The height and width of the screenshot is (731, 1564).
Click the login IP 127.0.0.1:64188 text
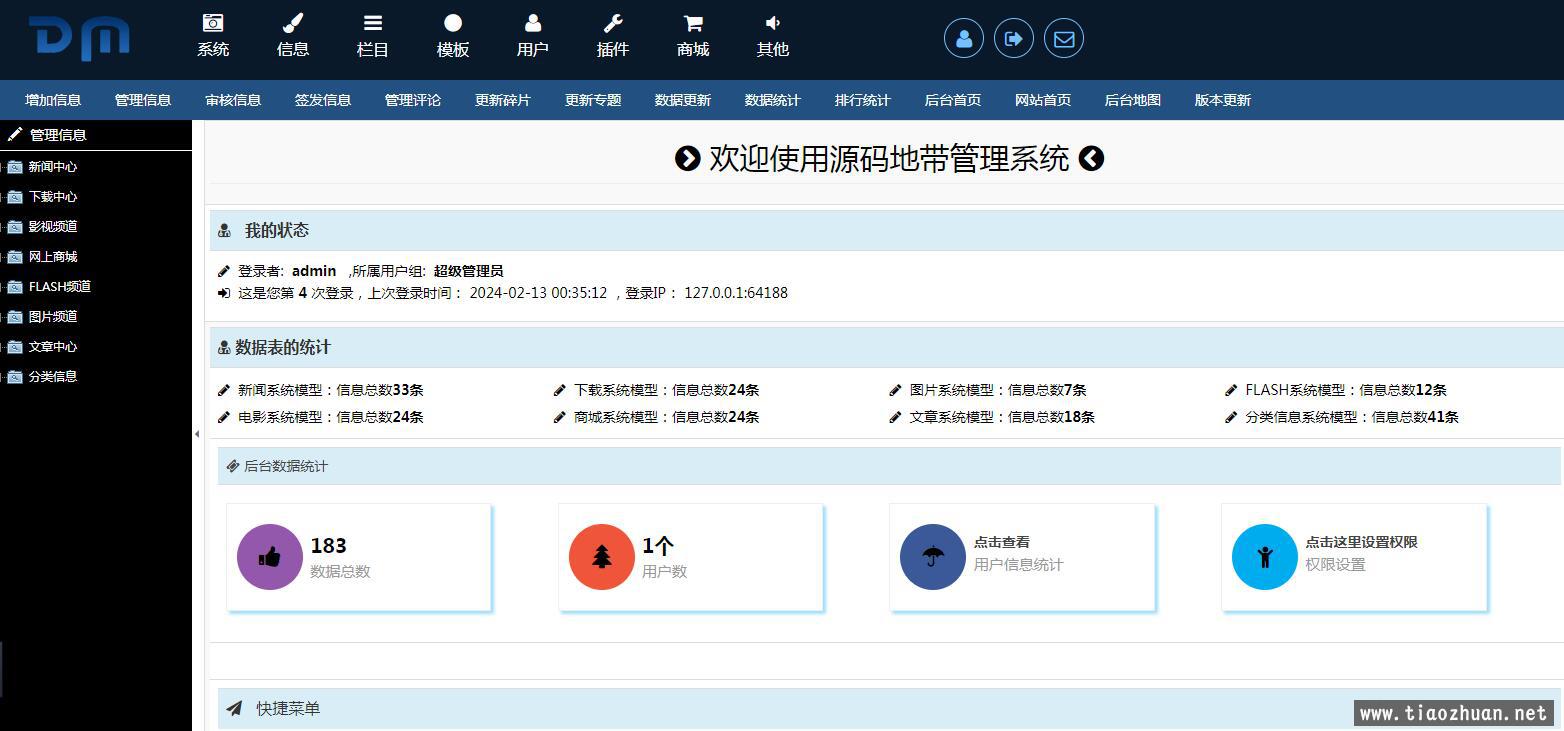[x=736, y=293]
